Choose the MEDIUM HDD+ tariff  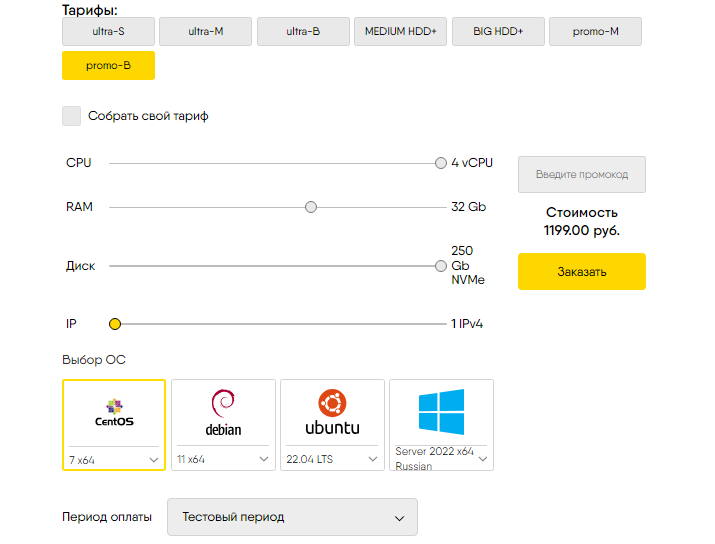[x=400, y=31]
